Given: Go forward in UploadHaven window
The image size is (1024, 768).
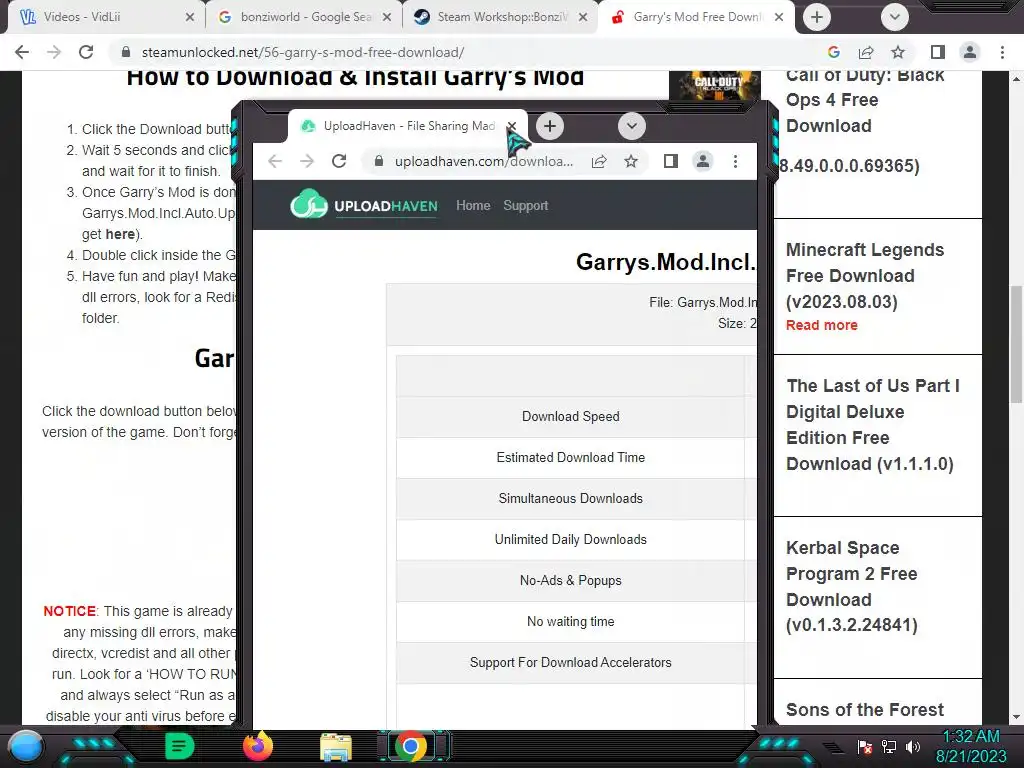Looking at the screenshot, I should 306,161.
